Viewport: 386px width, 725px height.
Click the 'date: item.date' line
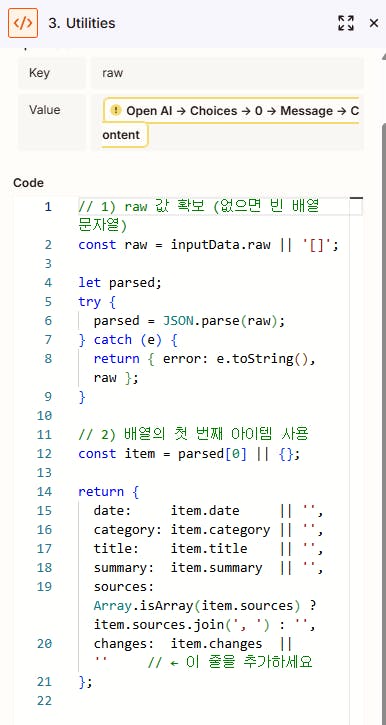[208, 510]
